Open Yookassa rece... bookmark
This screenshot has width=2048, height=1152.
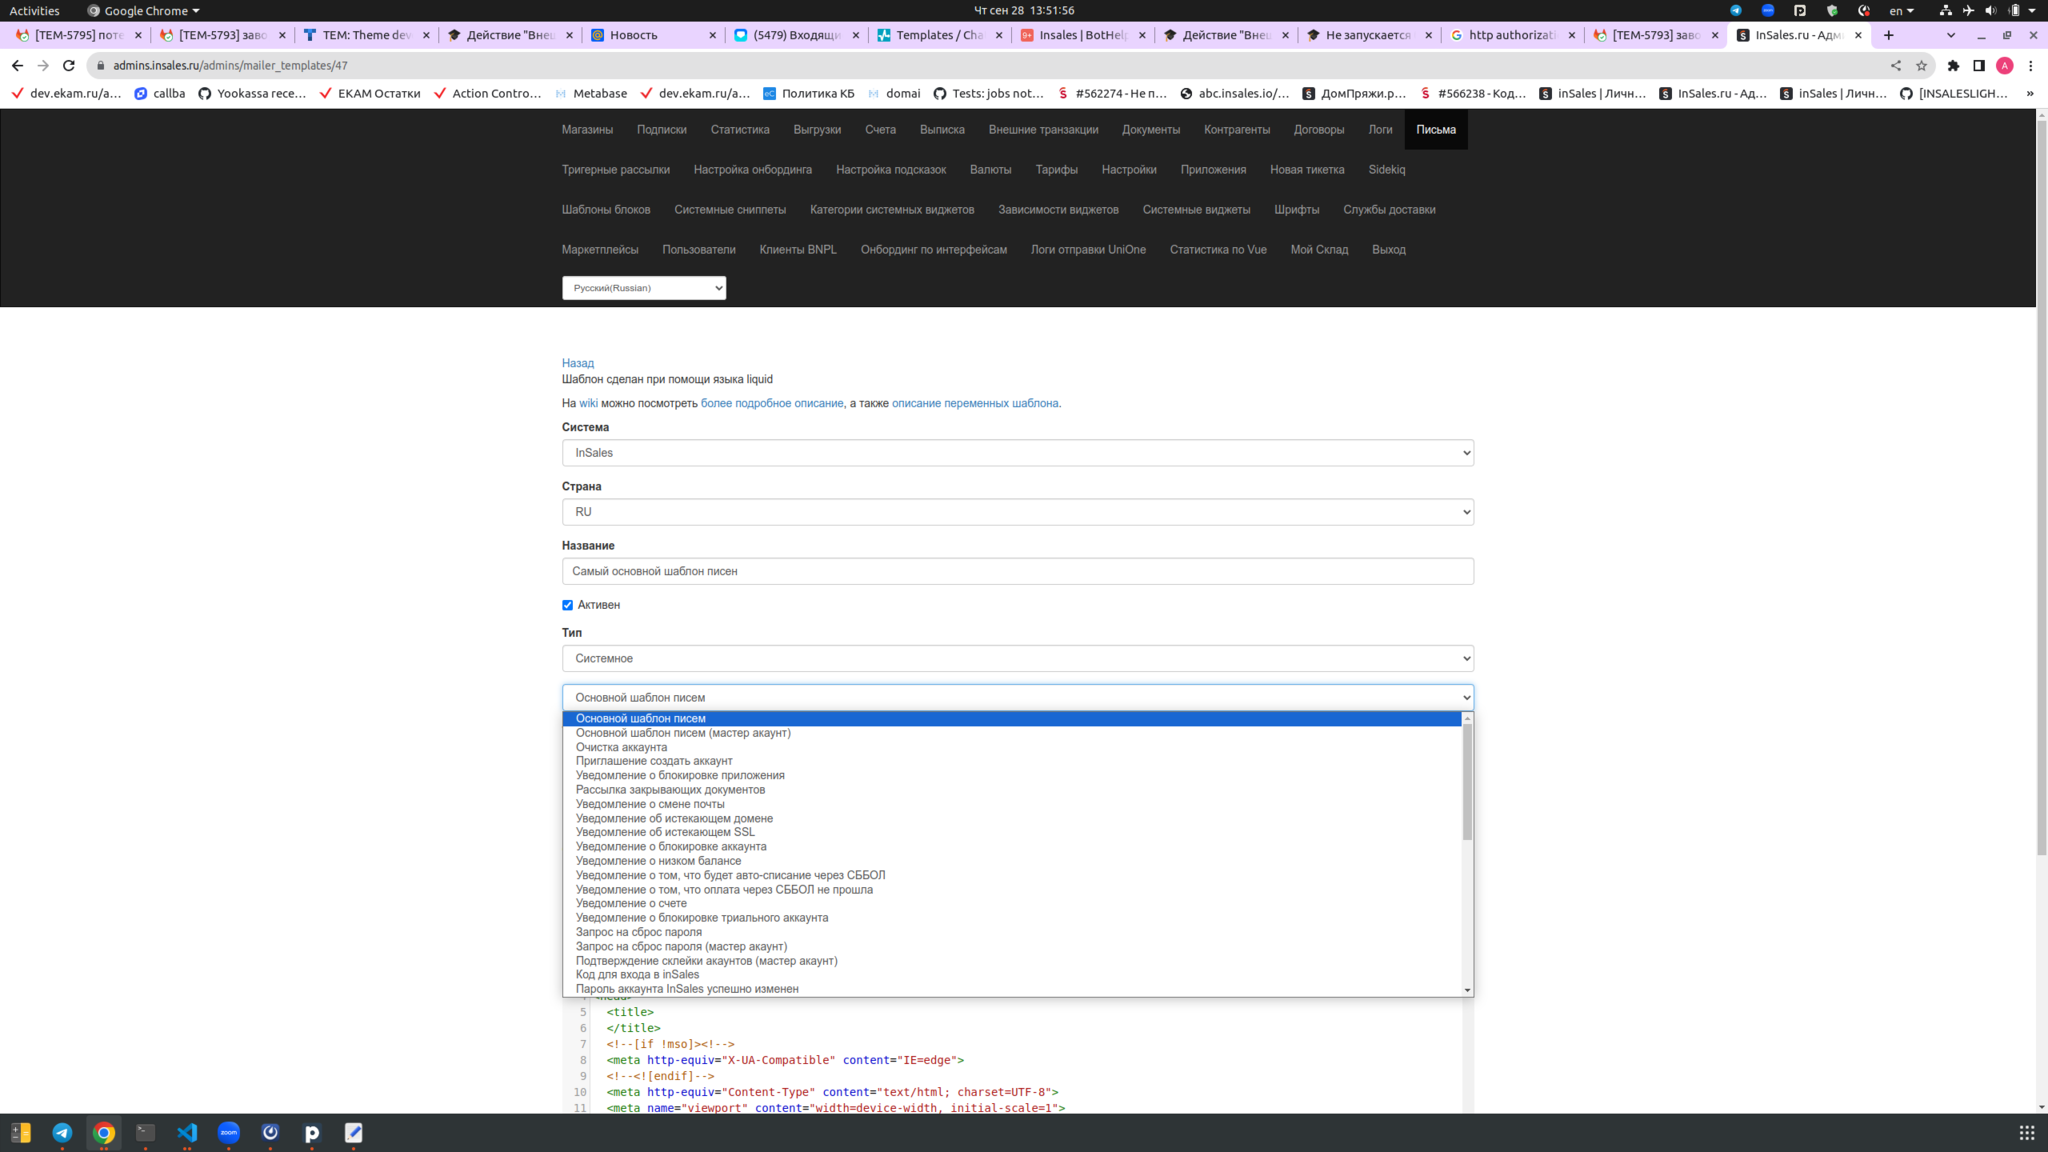click(x=252, y=93)
